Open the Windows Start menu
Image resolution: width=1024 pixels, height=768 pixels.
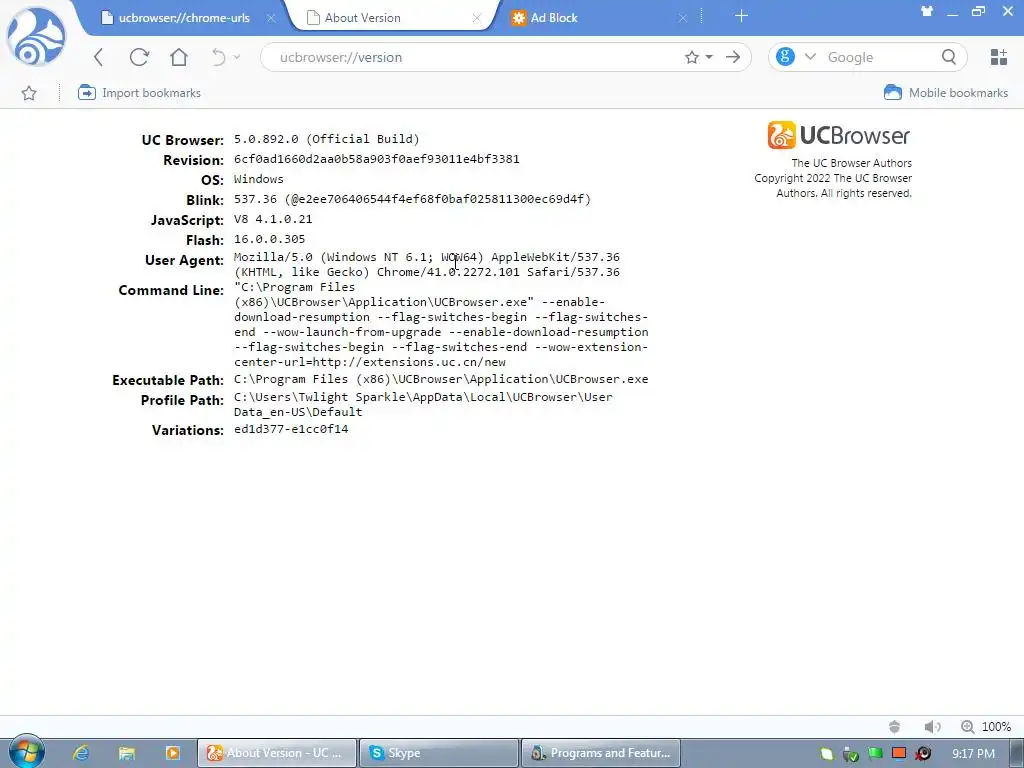coord(26,752)
